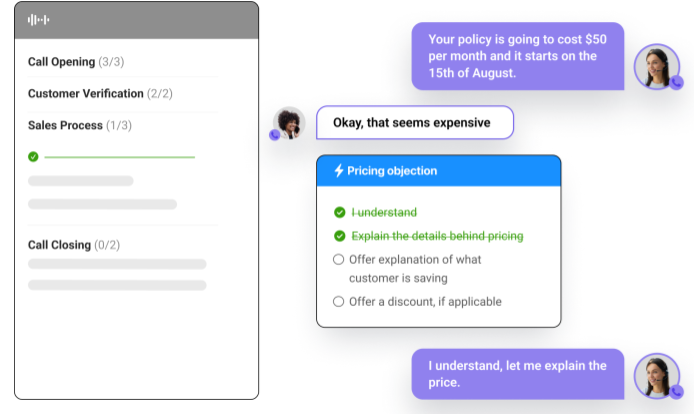The image size is (694, 414).
Task: Select 'Offer explanation of what customer is saving'
Action: (x=338, y=259)
